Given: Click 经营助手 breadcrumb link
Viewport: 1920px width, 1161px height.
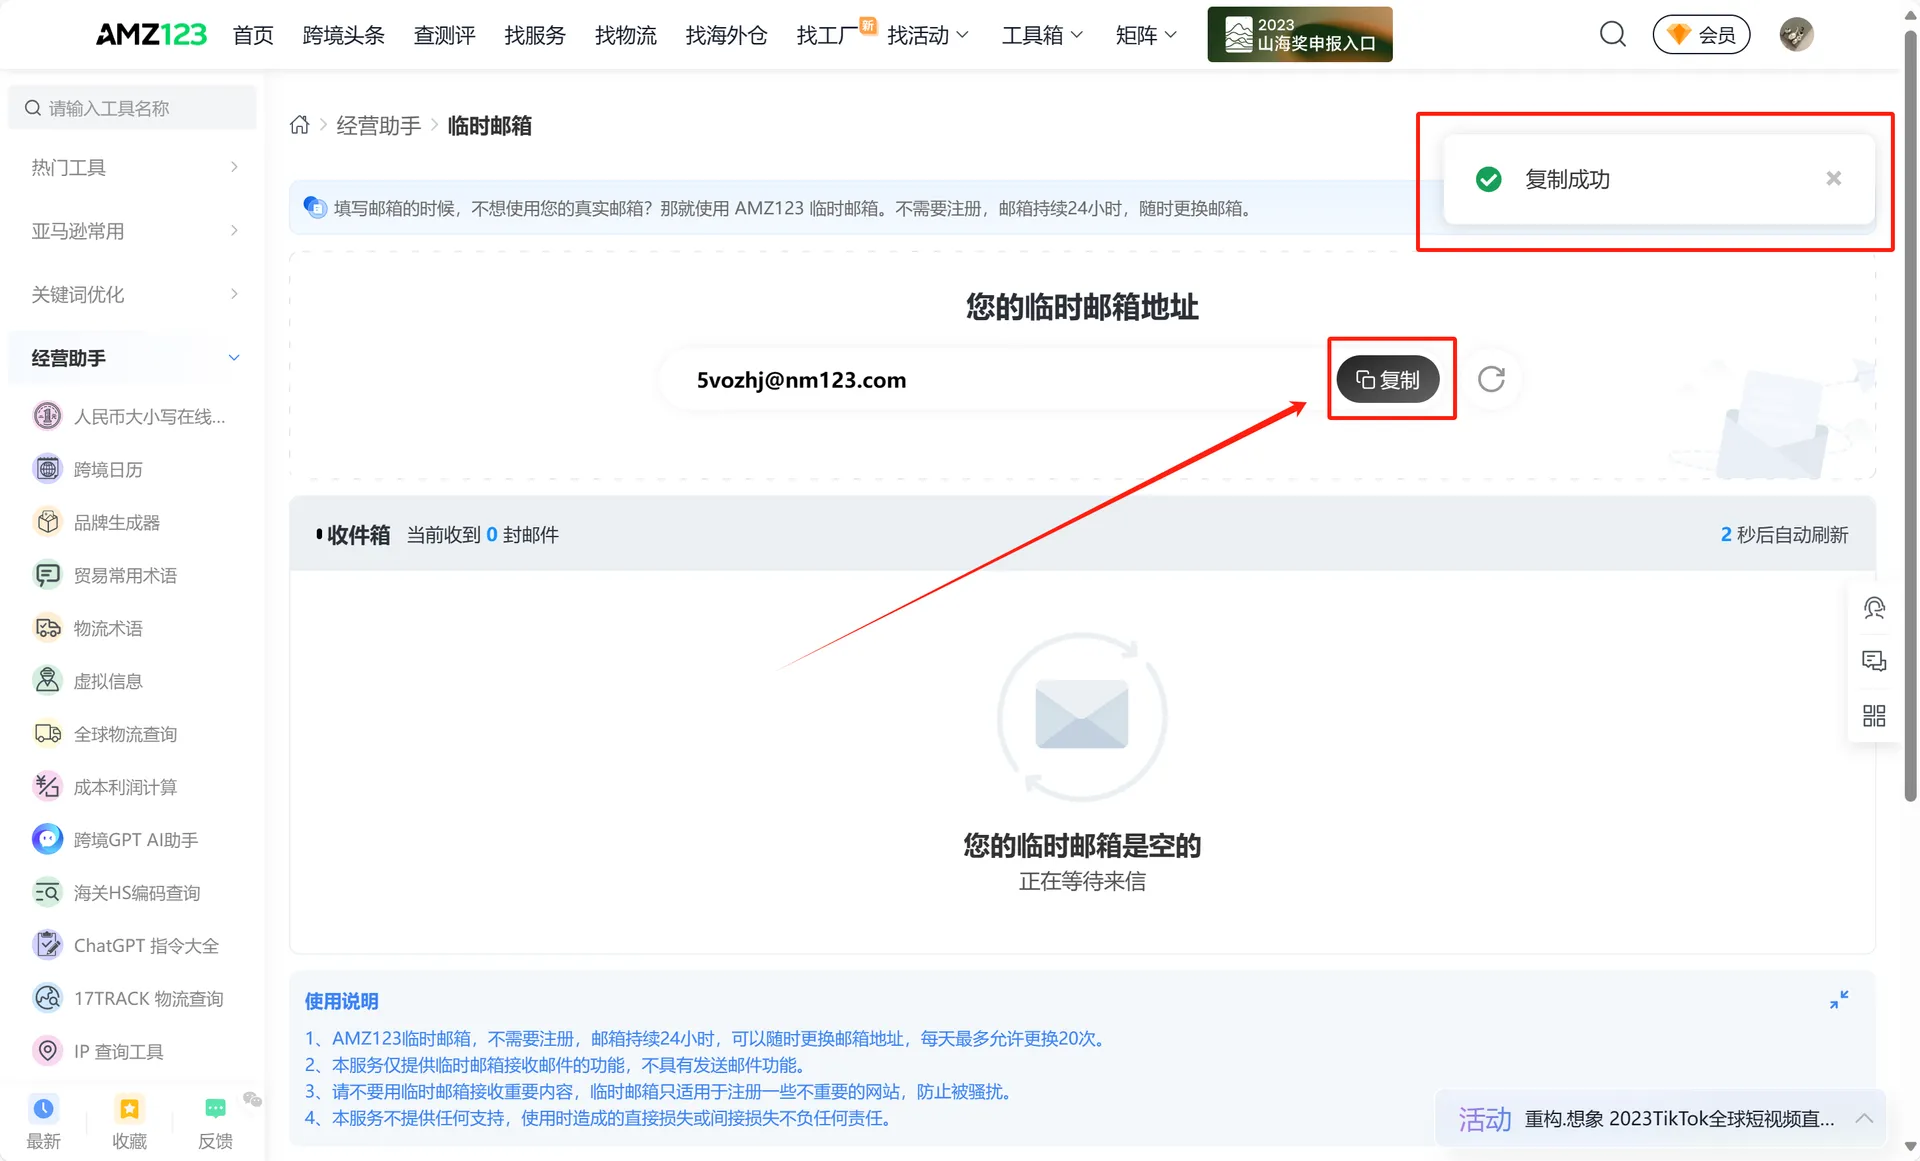Looking at the screenshot, I should [x=378, y=125].
